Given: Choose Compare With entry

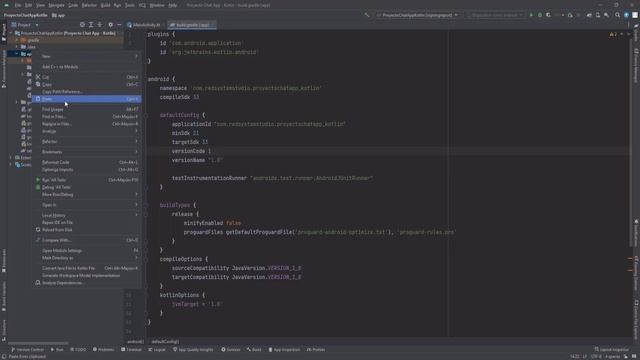Looking at the screenshot, I should pos(87,240).
